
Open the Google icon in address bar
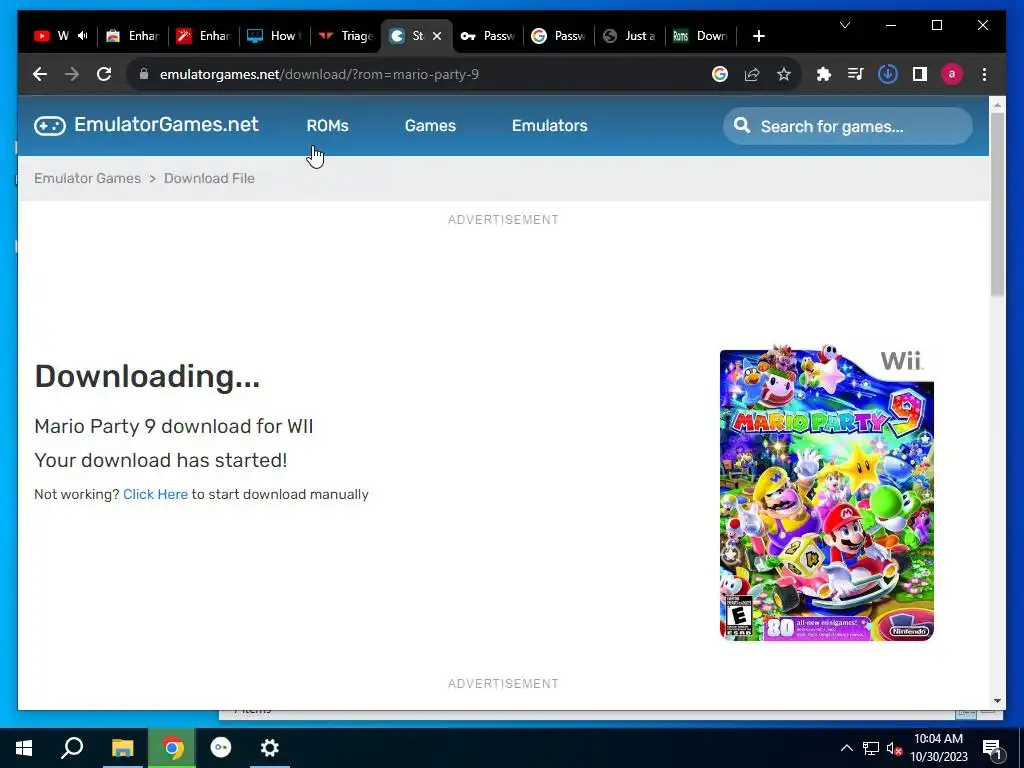click(720, 74)
